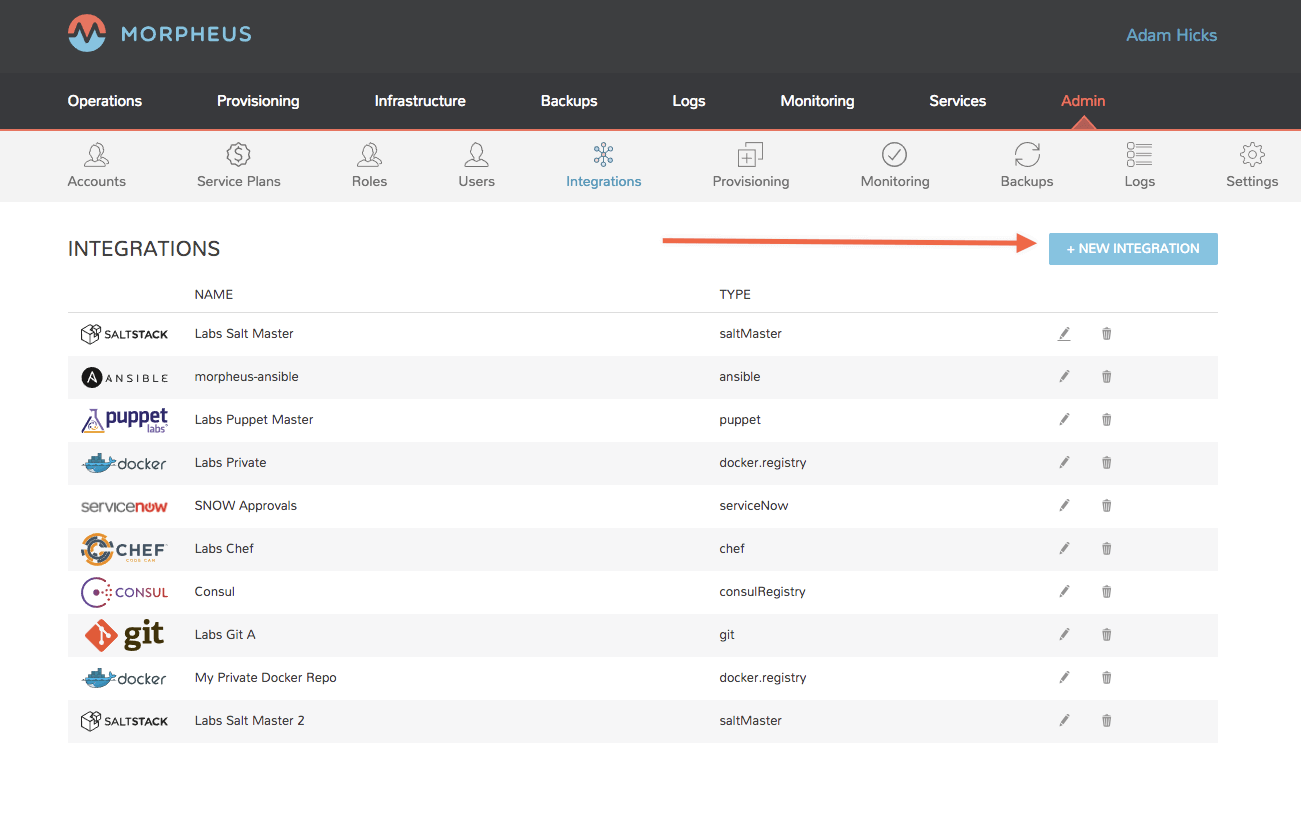Go to Roles admin page
Image resolution: width=1301 pixels, height=829 pixels.
[x=369, y=166]
